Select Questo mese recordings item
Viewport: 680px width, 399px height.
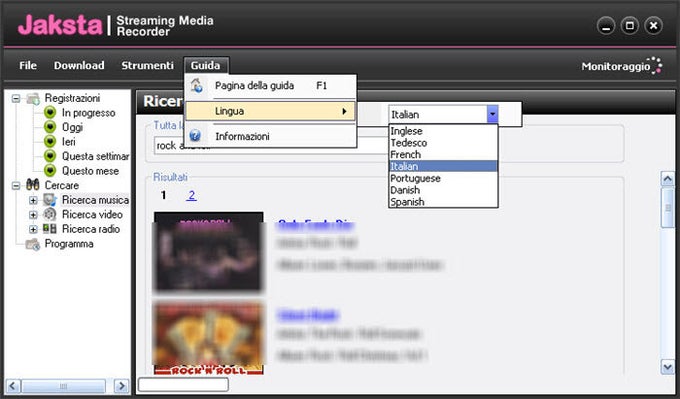point(90,171)
